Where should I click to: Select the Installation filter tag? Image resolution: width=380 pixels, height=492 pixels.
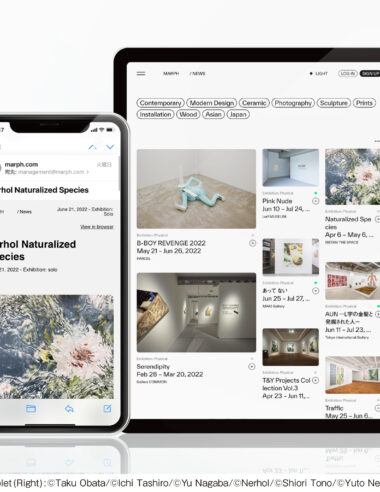[x=155, y=114]
